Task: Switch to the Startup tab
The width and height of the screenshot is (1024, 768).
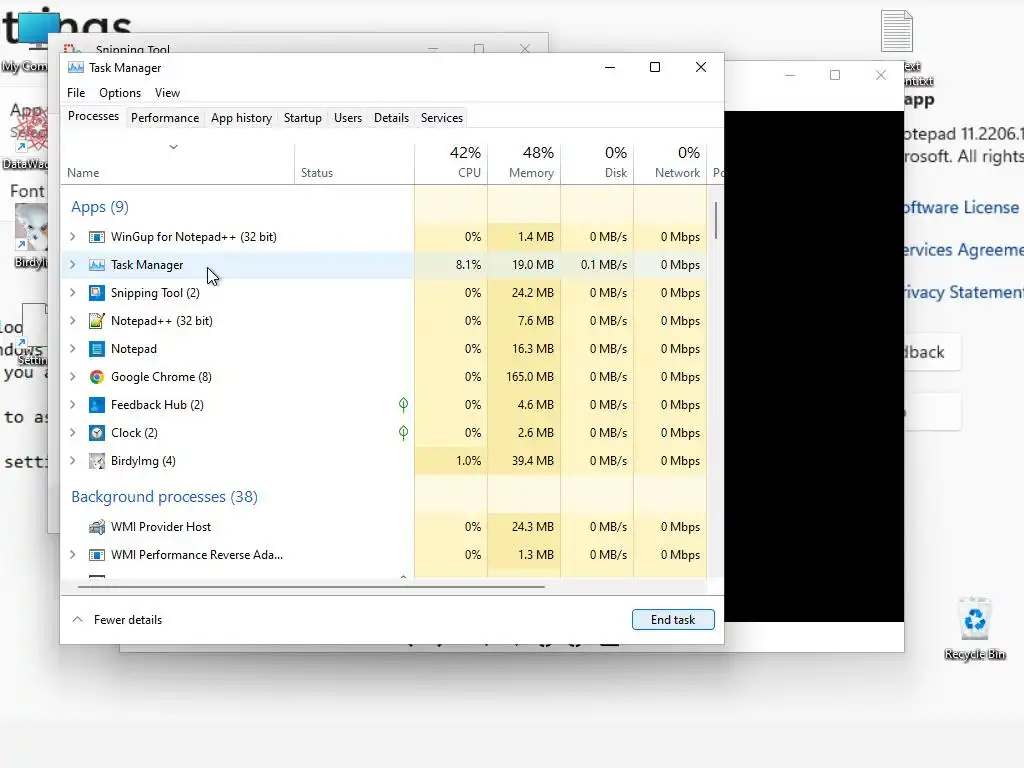Action: (302, 118)
